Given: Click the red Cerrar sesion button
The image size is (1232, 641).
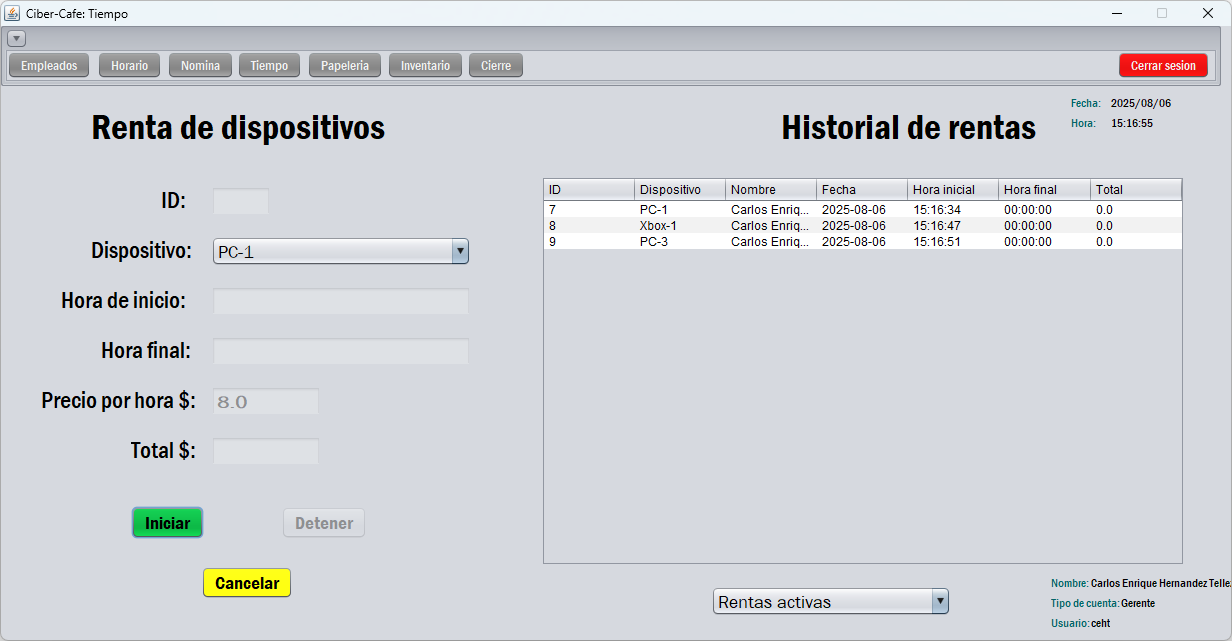Looking at the screenshot, I should coord(1163,66).
